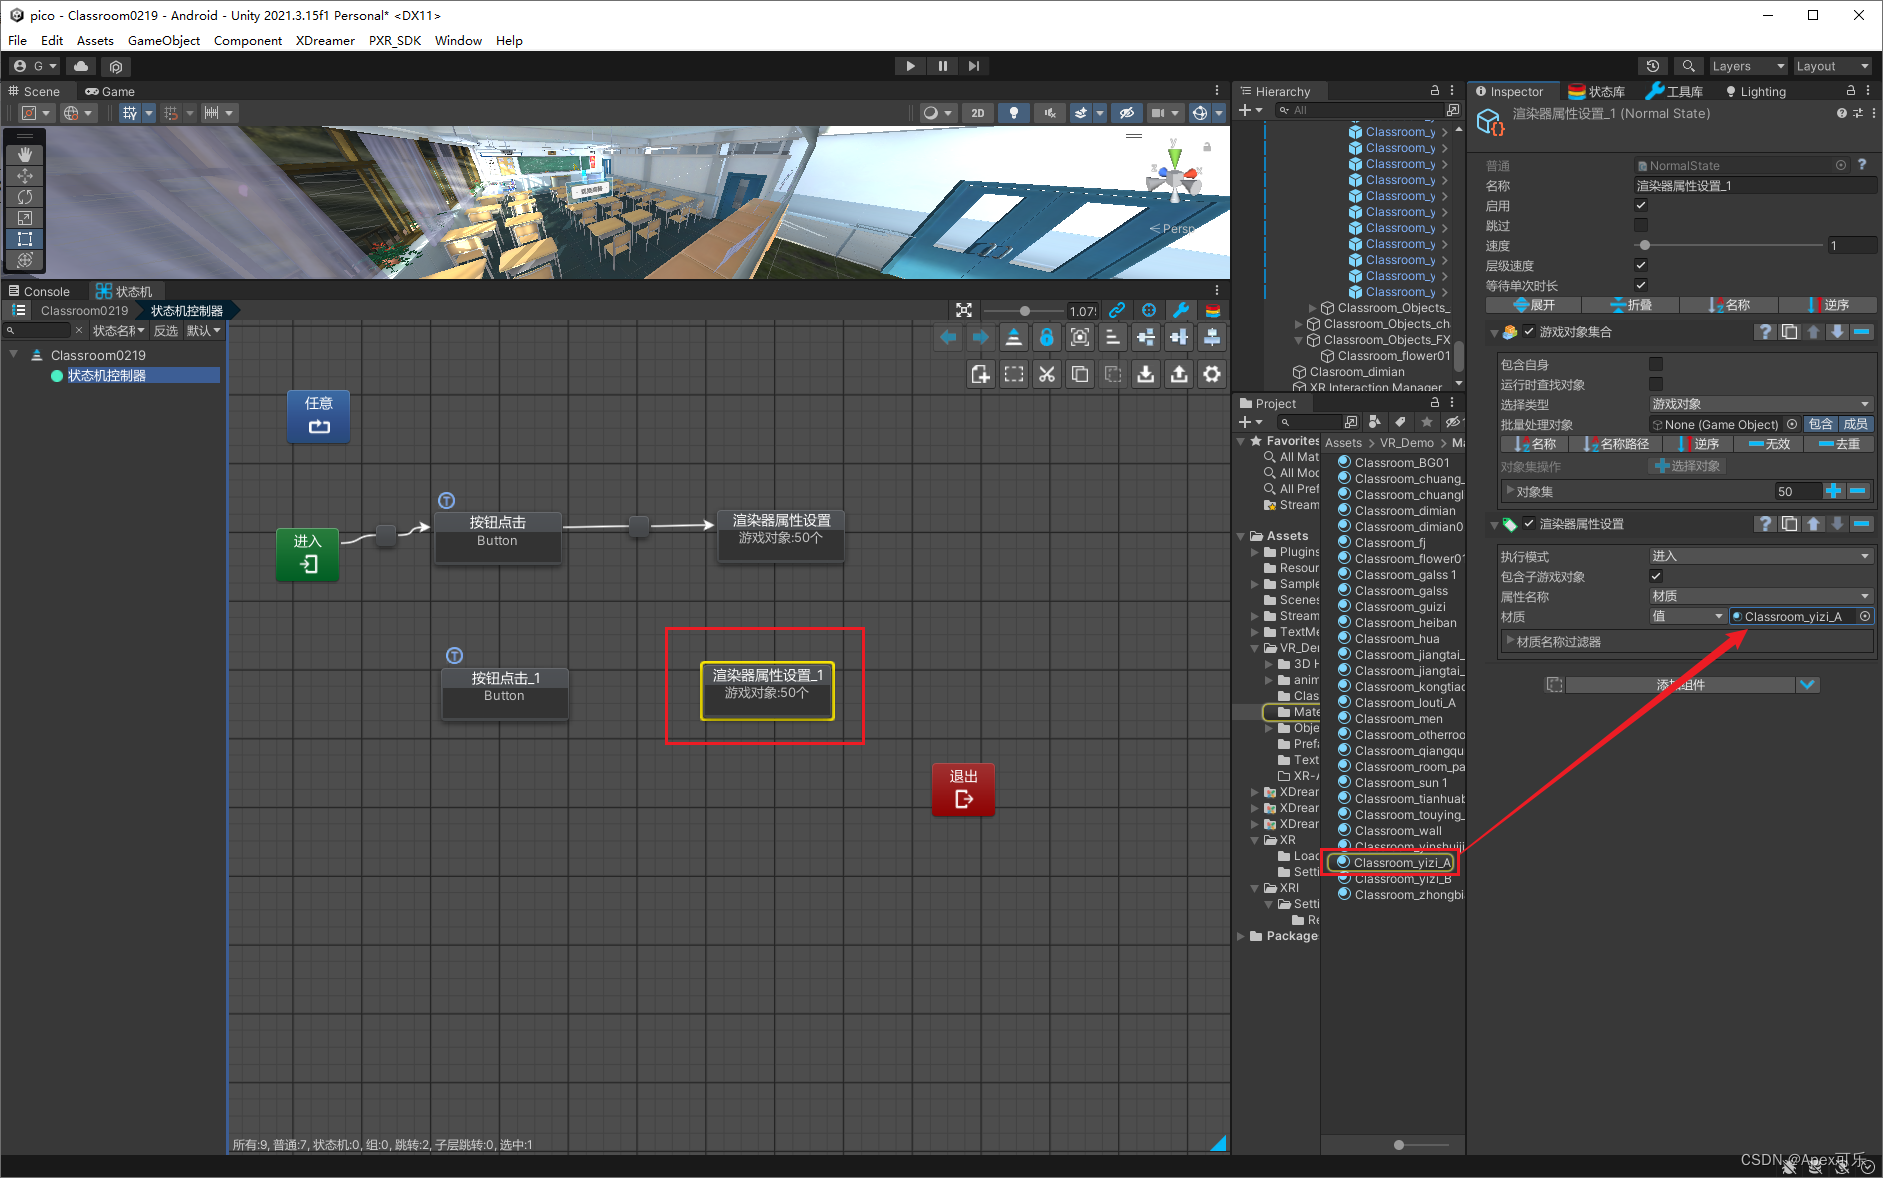Screen dimensions: 1883x1178
Task: Click the colorful database stack icon
Action: (x=1213, y=311)
